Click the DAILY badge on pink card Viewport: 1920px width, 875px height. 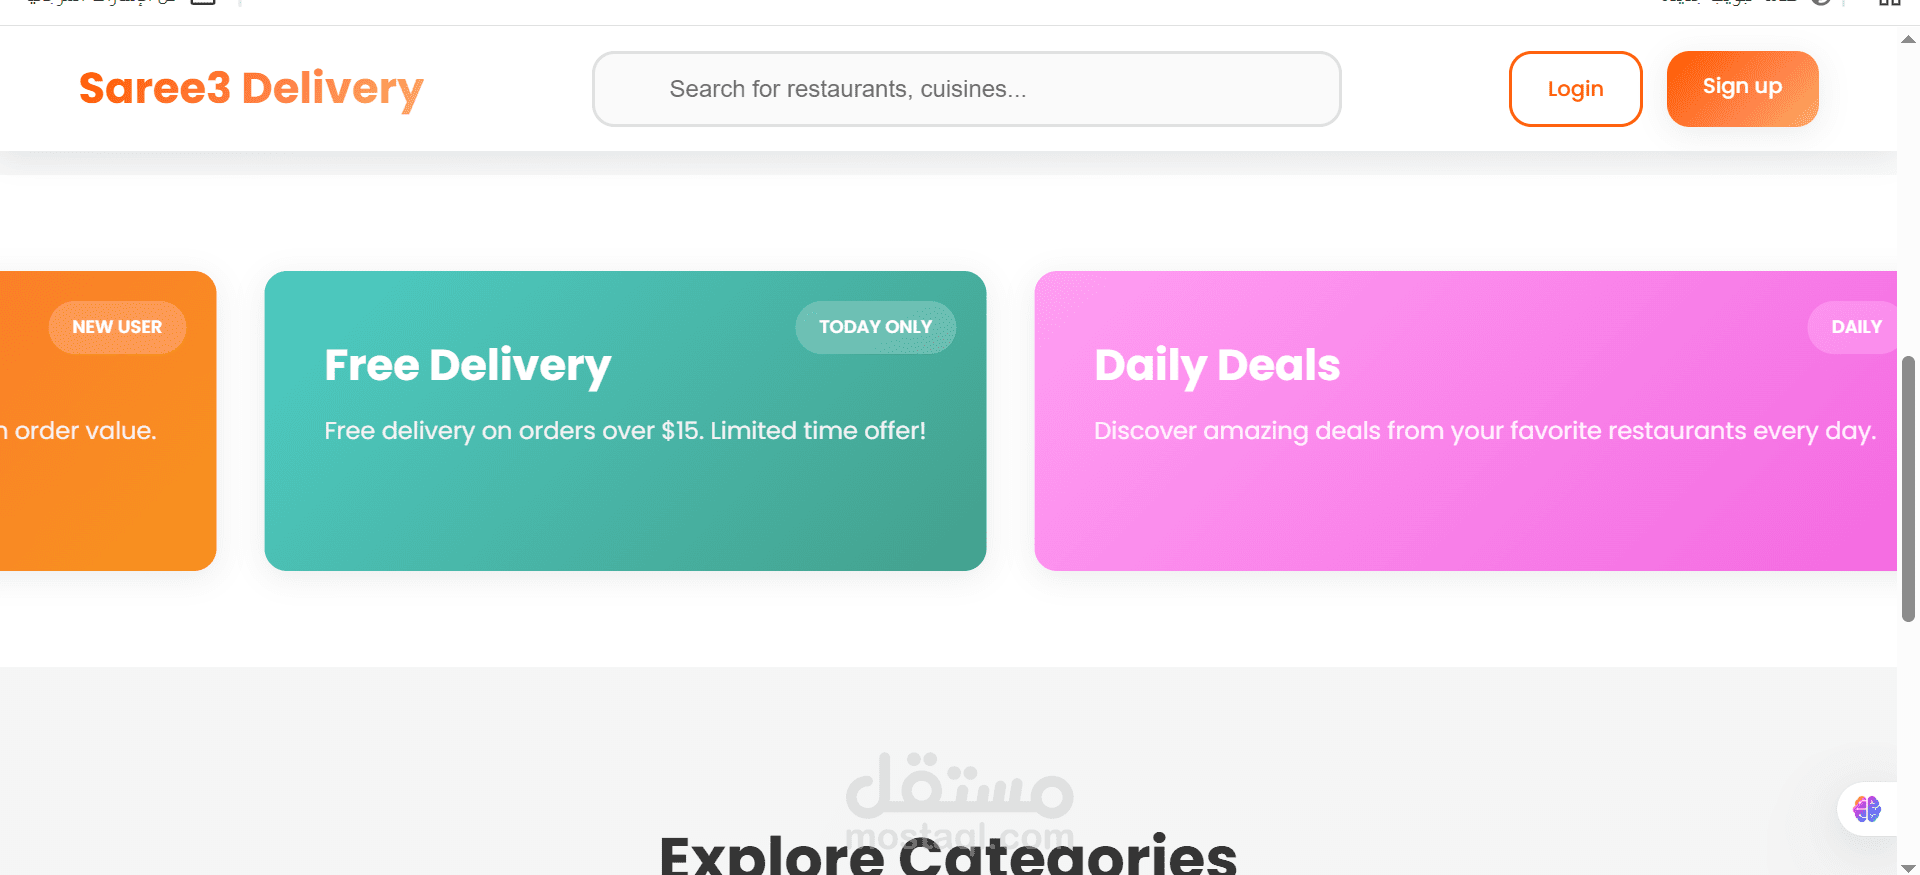coord(1855,327)
